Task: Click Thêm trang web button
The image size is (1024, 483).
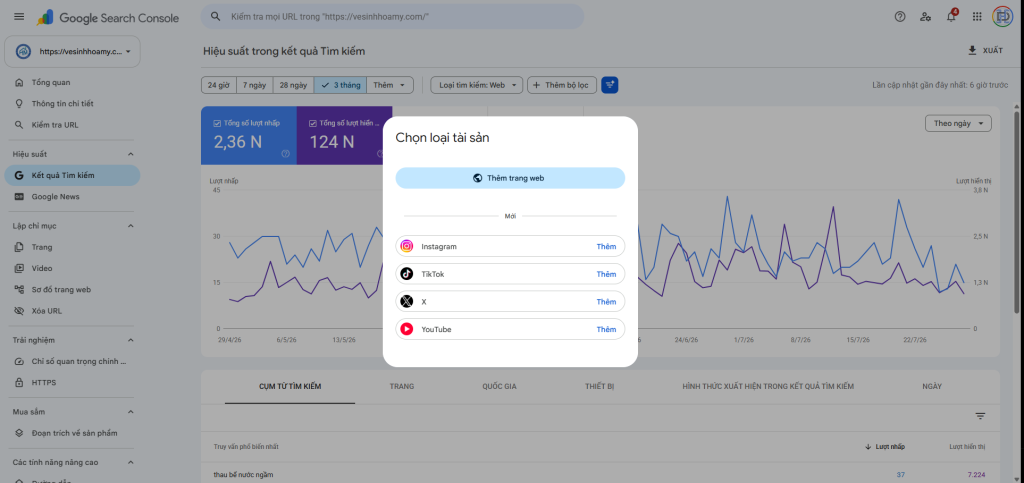Action: 510,178
